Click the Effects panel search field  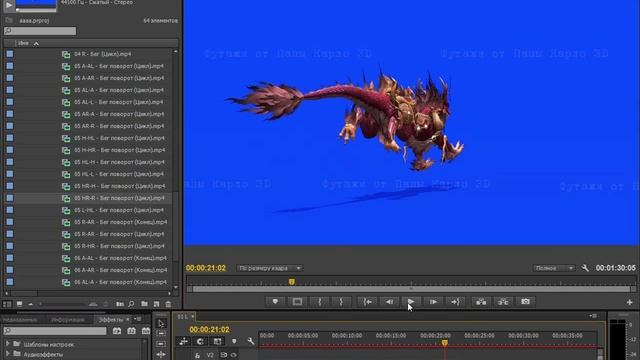click(x=55, y=331)
